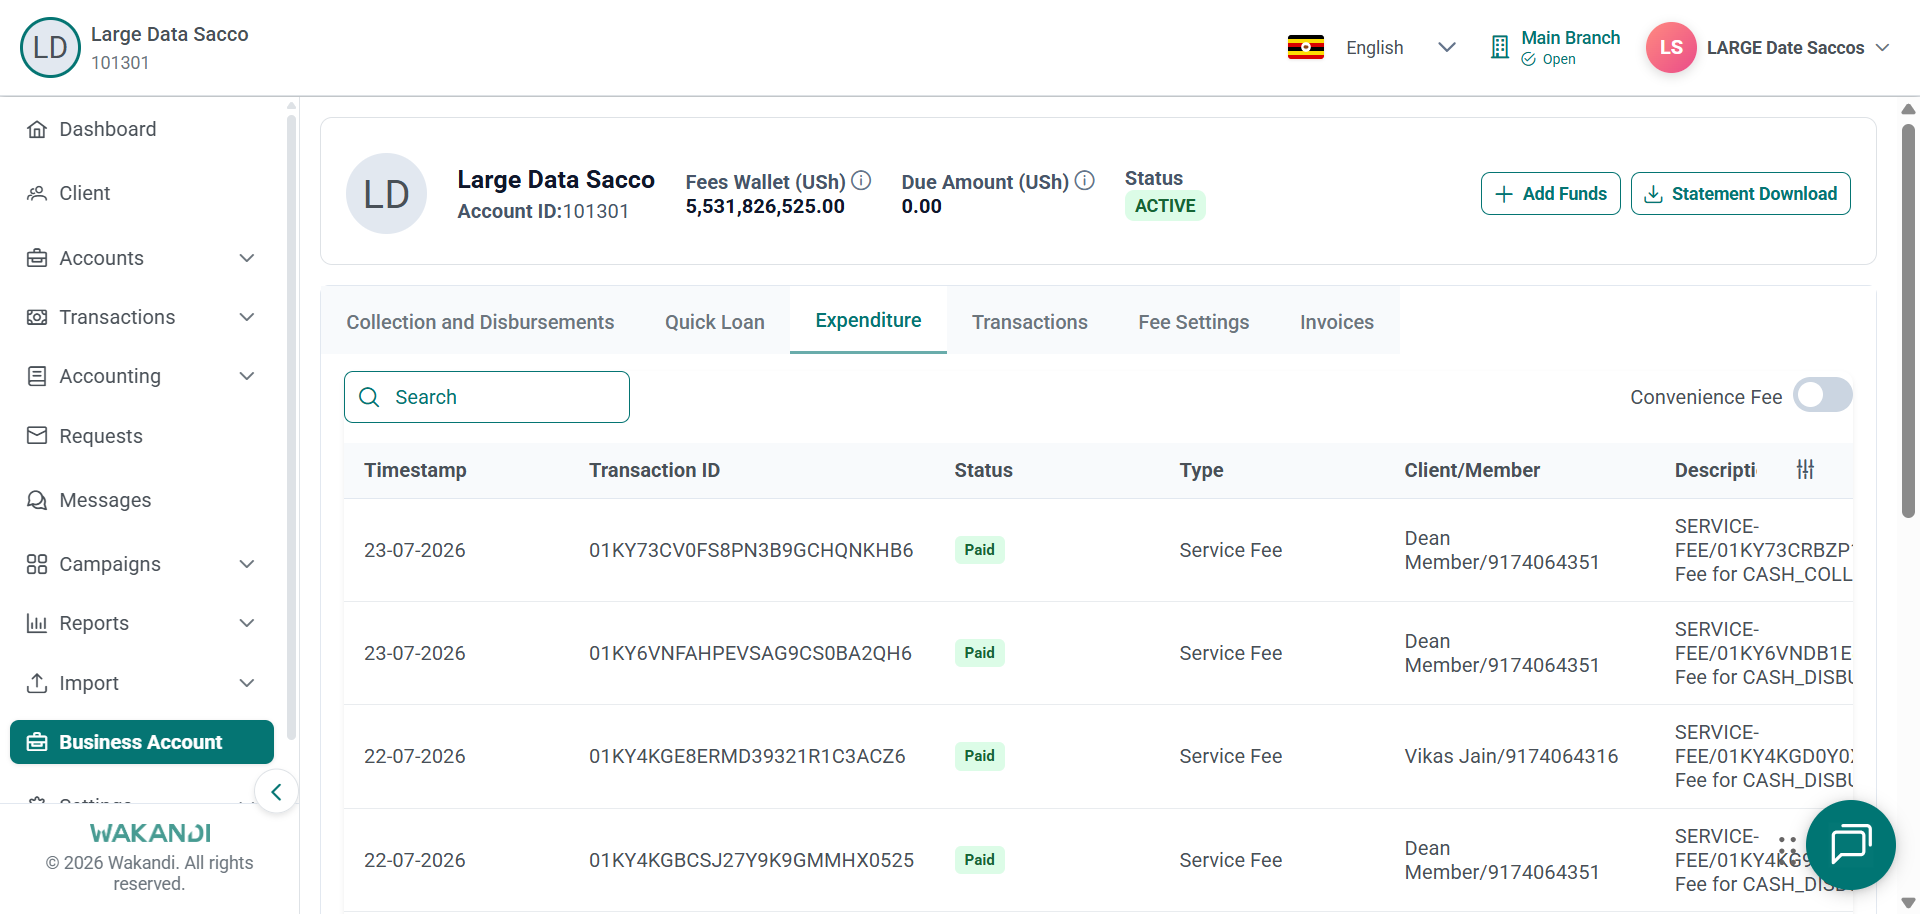This screenshot has height=914, width=1920.
Task: Switch to Collection and Disbursements tab
Action: pos(480,322)
